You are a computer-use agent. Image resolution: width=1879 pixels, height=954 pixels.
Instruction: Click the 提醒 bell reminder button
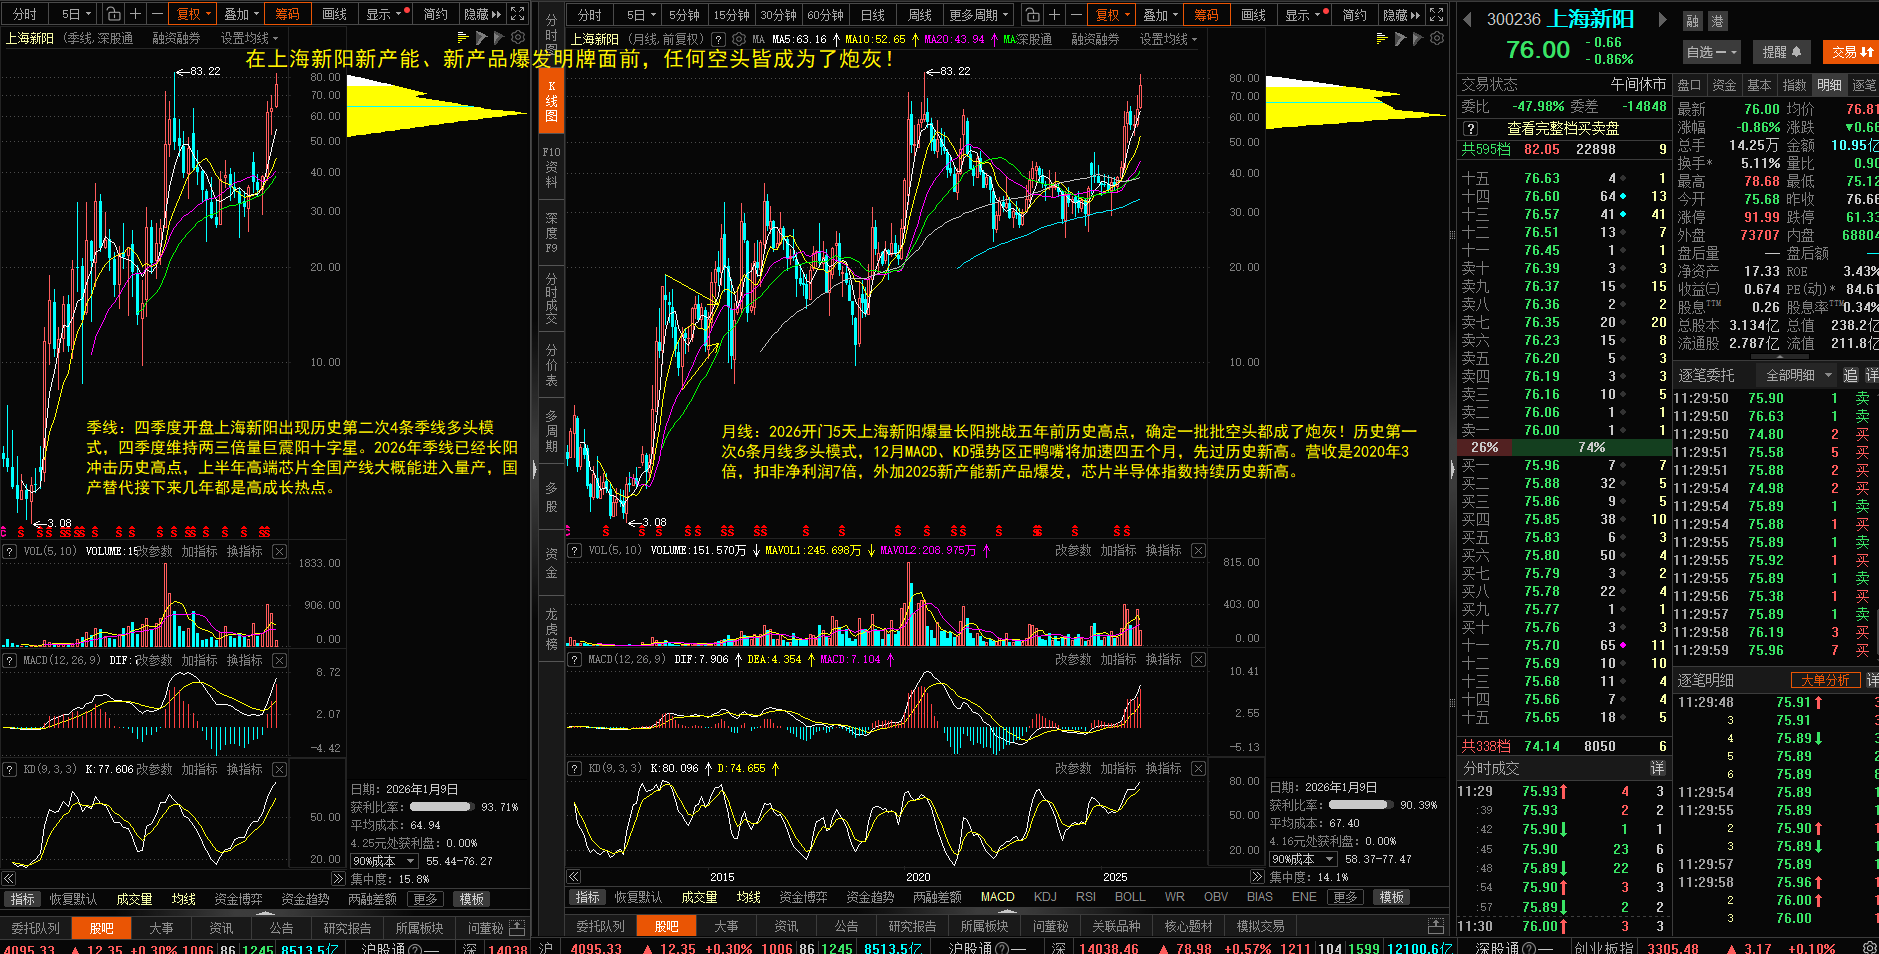[x=1782, y=52]
